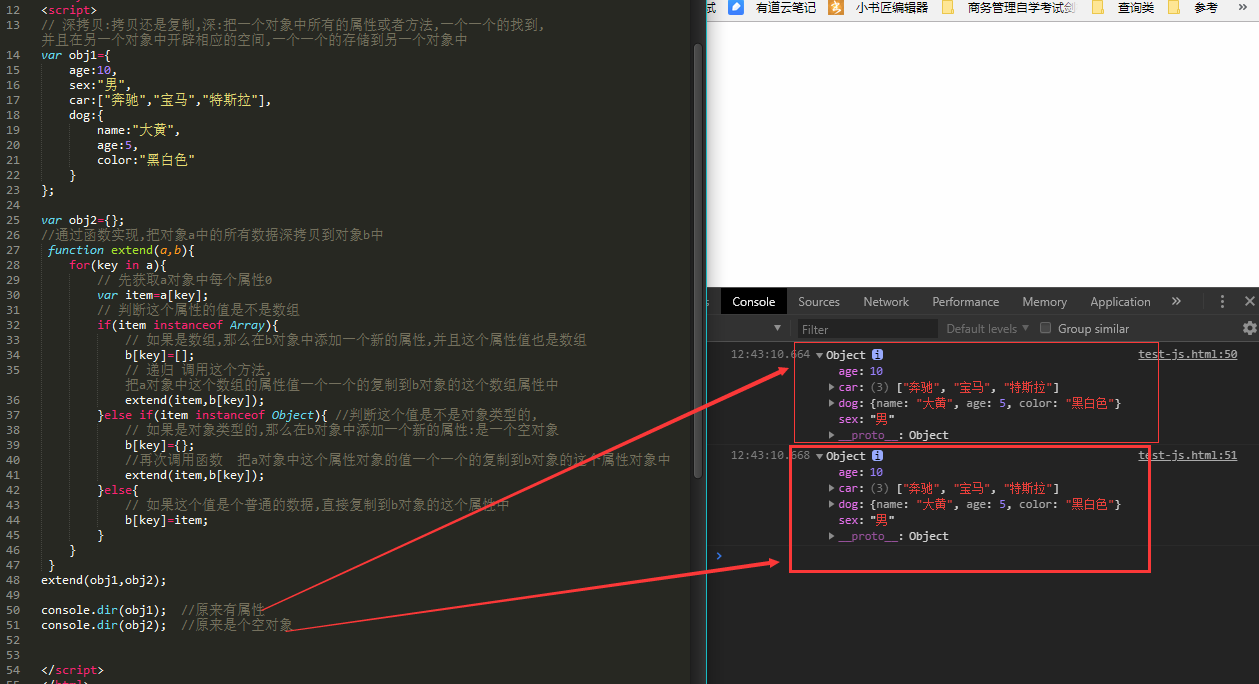Click the info badge beside the first Object log
The width and height of the screenshot is (1259, 684).
(x=878, y=354)
